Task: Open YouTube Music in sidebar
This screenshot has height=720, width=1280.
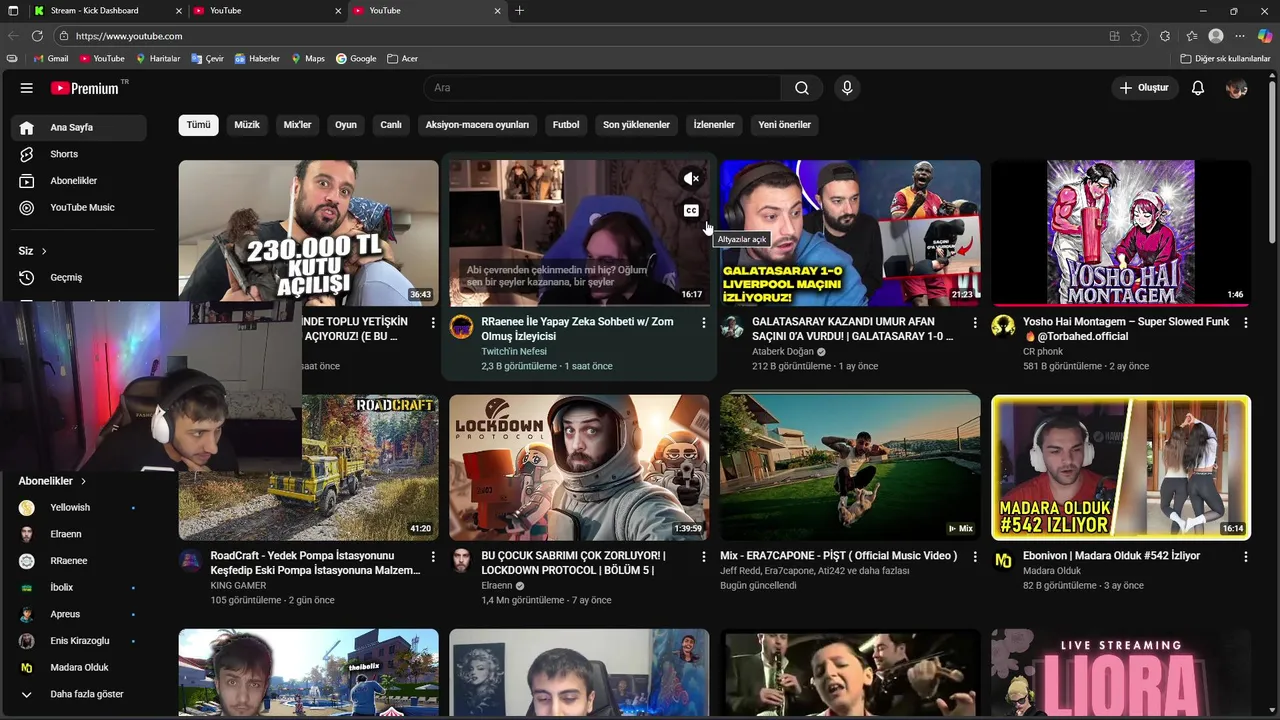Action: 79,208
